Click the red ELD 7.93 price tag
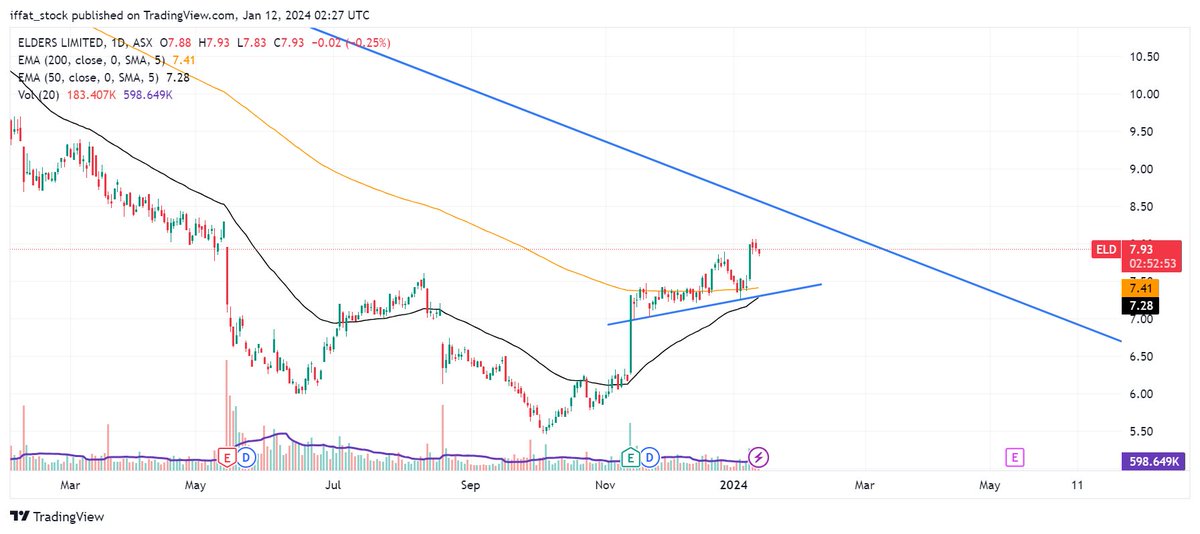Image resolution: width=1200 pixels, height=534 pixels. click(1137, 249)
